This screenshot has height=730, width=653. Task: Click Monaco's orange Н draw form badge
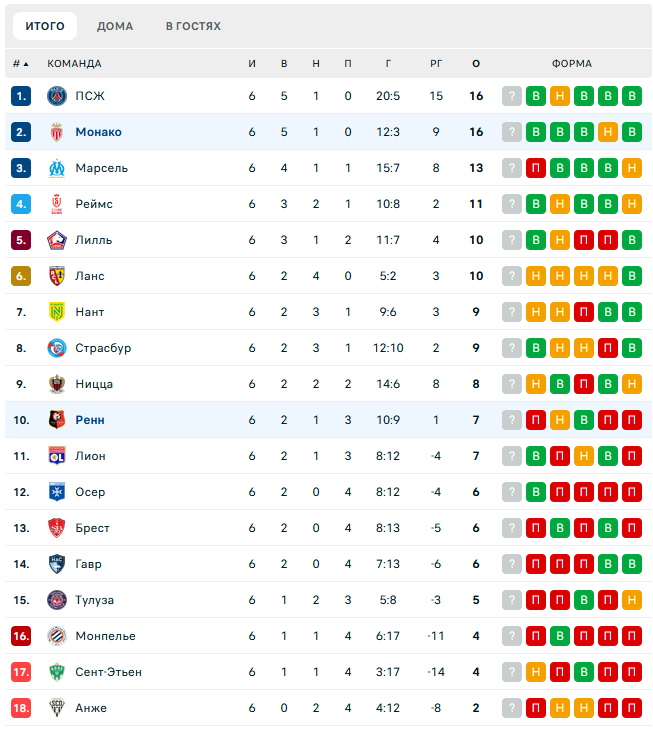tap(607, 132)
